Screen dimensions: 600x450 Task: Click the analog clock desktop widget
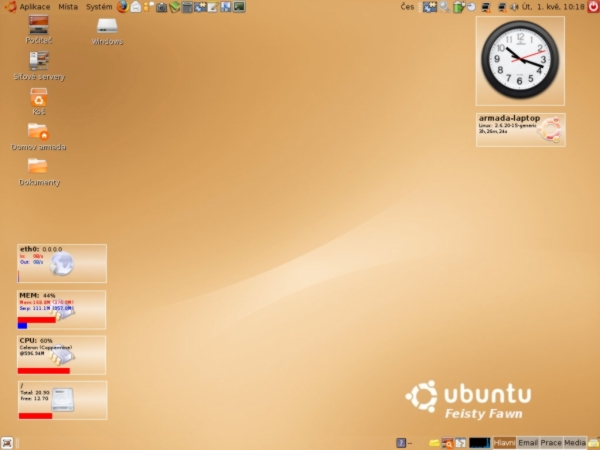coord(520,60)
